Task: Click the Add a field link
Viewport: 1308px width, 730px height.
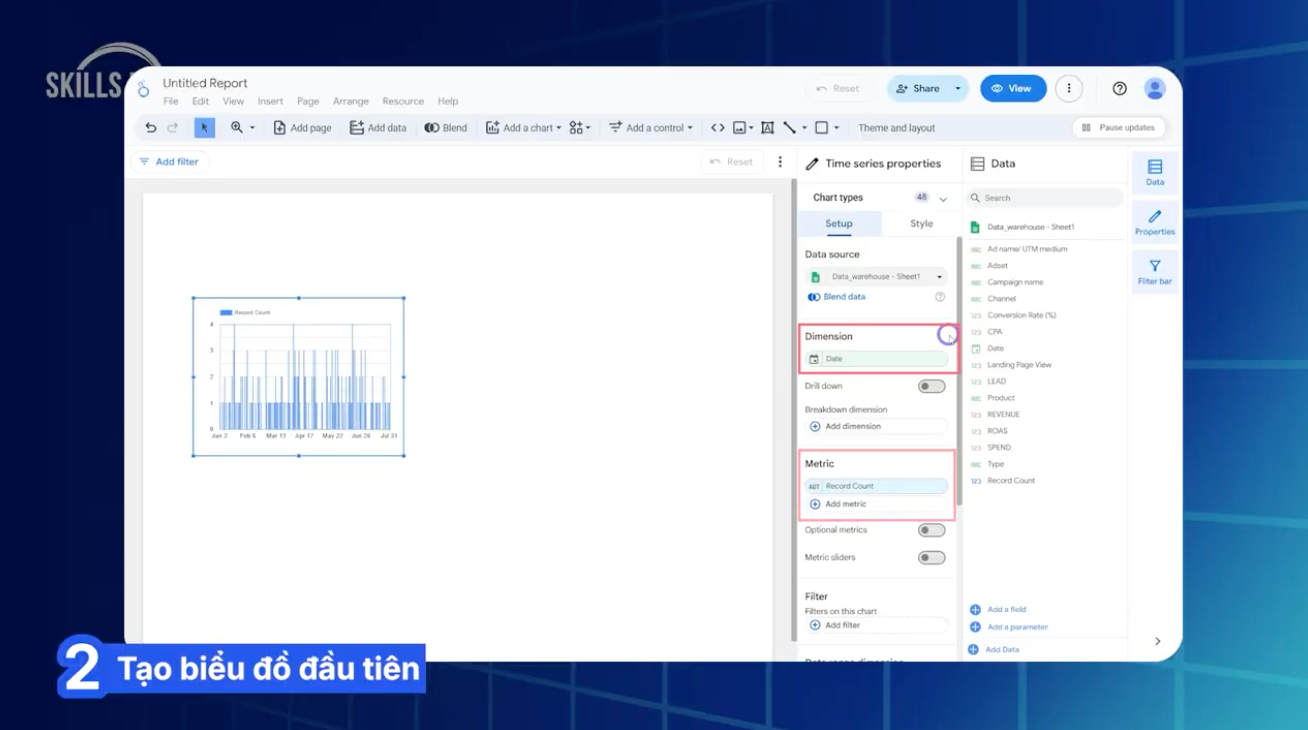Action: [1007, 608]
